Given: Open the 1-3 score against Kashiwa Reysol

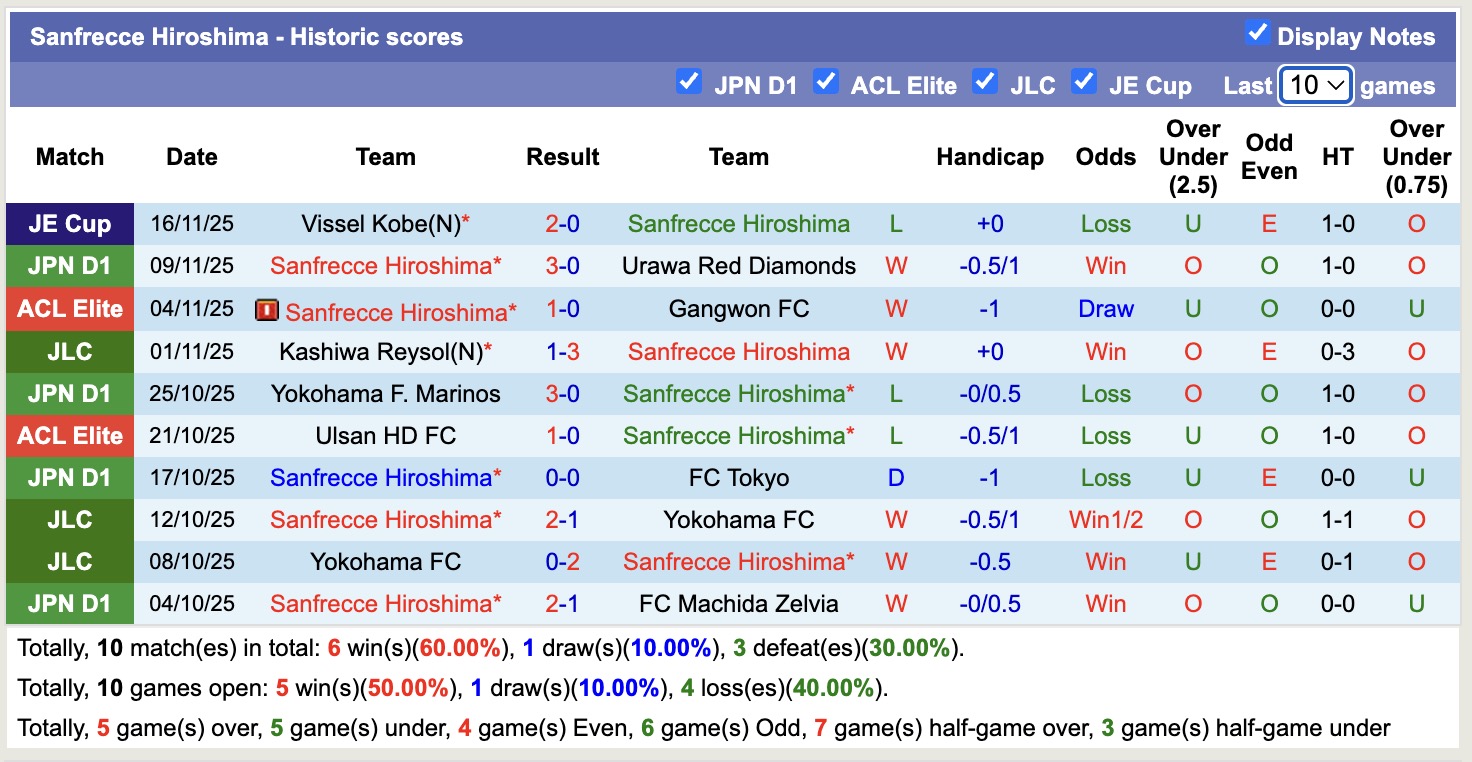Looking at the screenshot, I should pos(562,352).
